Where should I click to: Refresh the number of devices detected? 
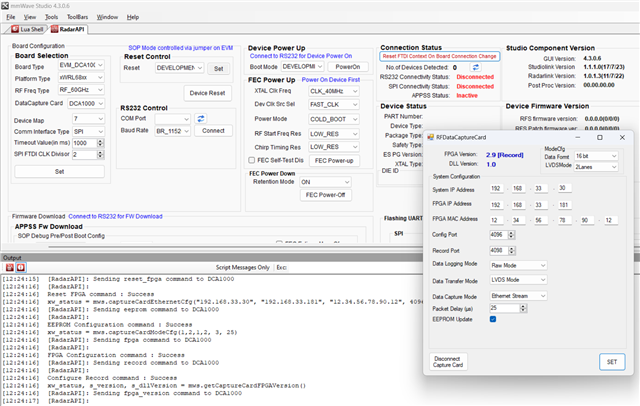[x=476, y=67]
